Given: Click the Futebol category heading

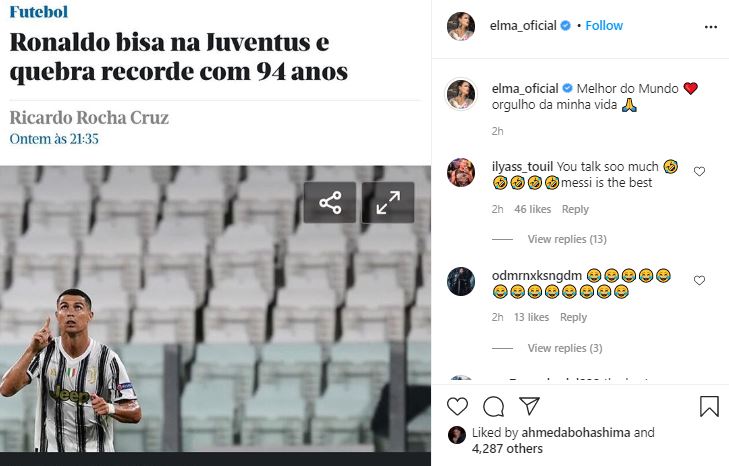Looking at the screenshot, I should [x=39, y=12].
